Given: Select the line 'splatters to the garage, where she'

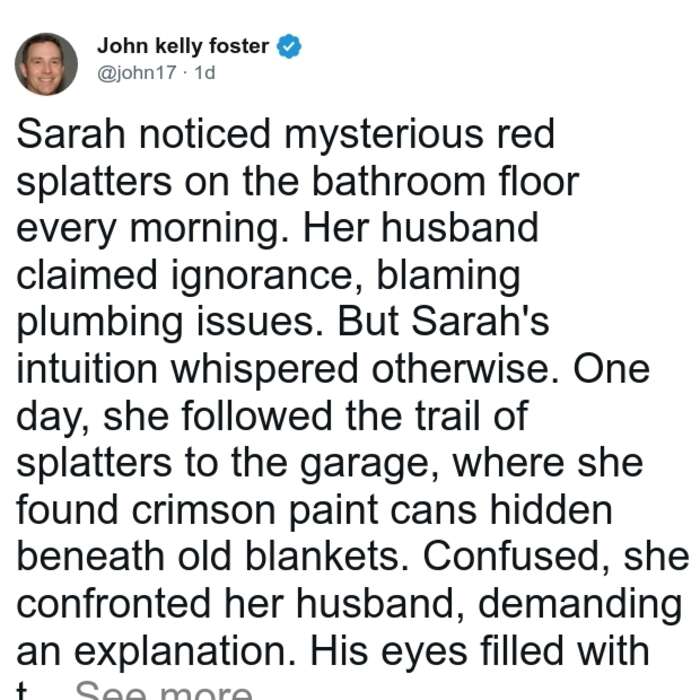Looking at the screenshot, I should tap(330, 463).
